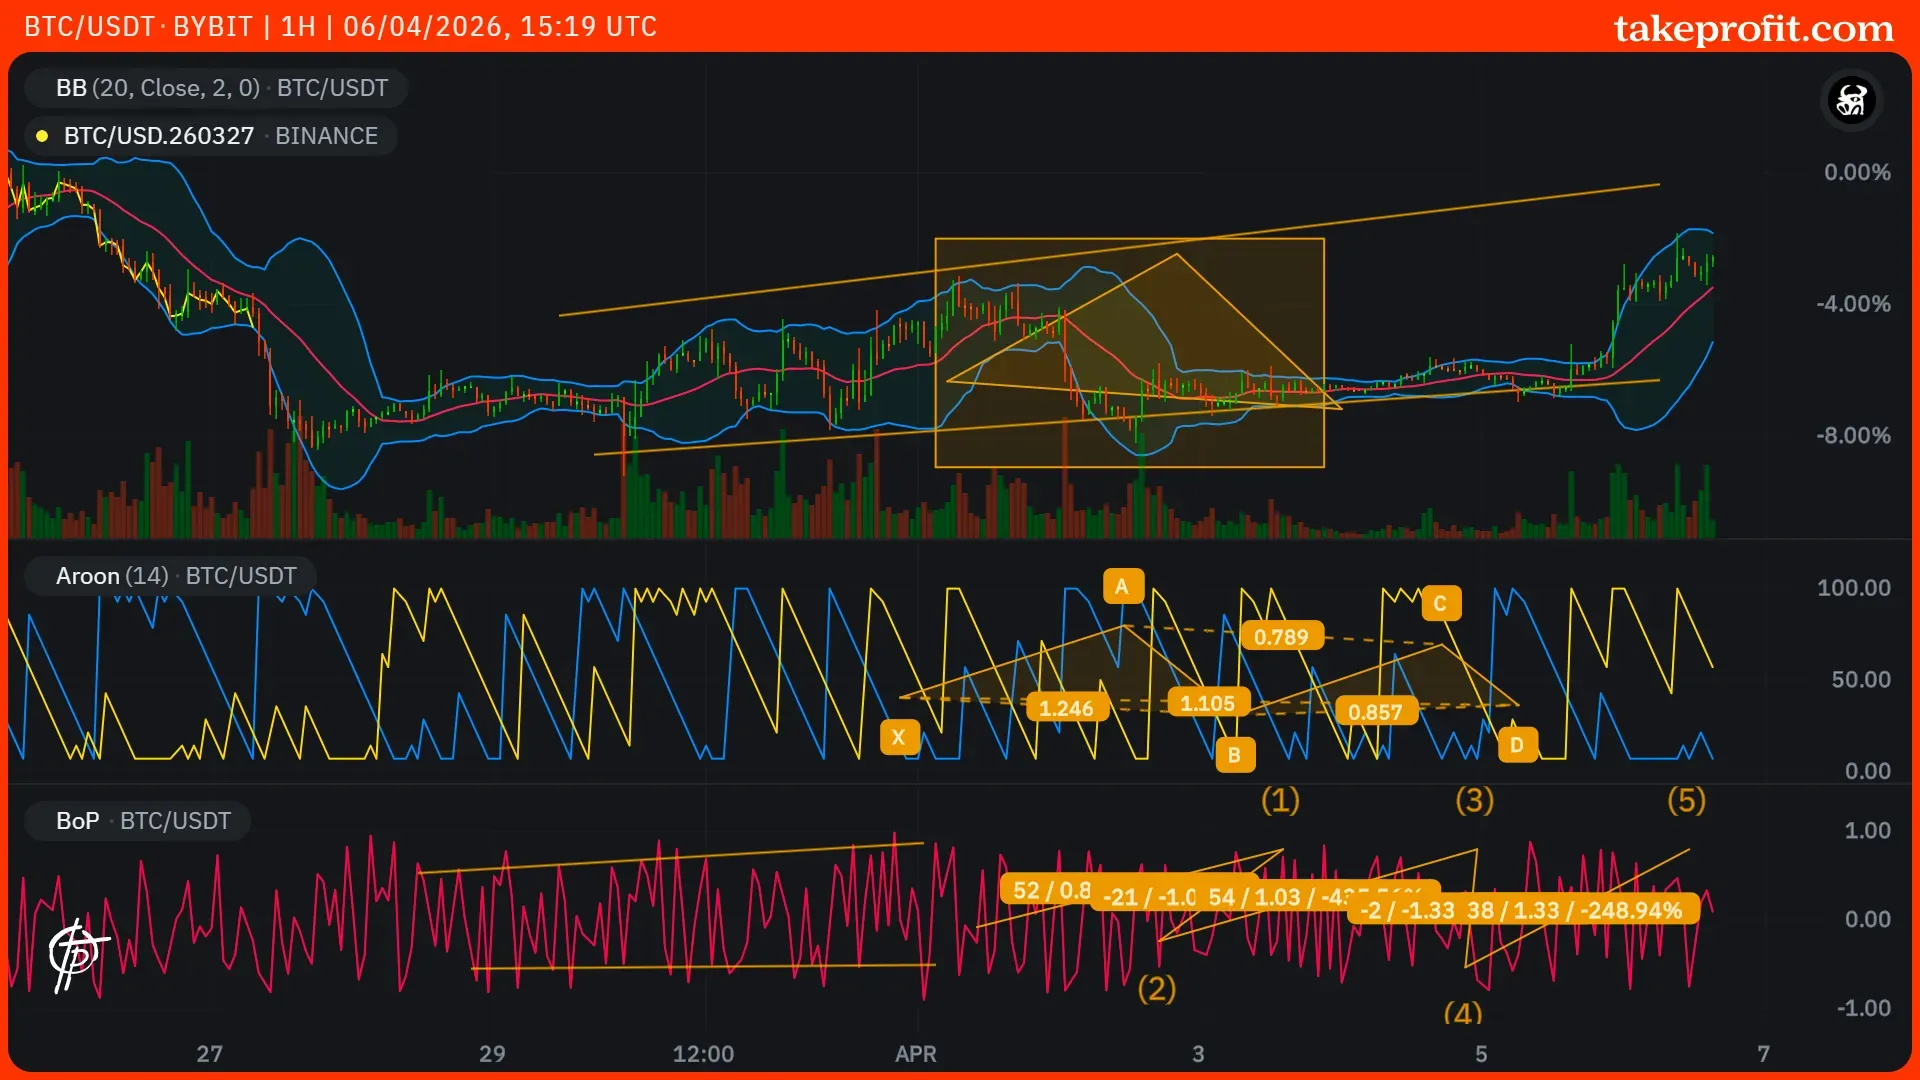Click the 1.246 ratio label
This screenshot has height=1080, width=1920.
pyautogui.click(x=1066, y=709)
